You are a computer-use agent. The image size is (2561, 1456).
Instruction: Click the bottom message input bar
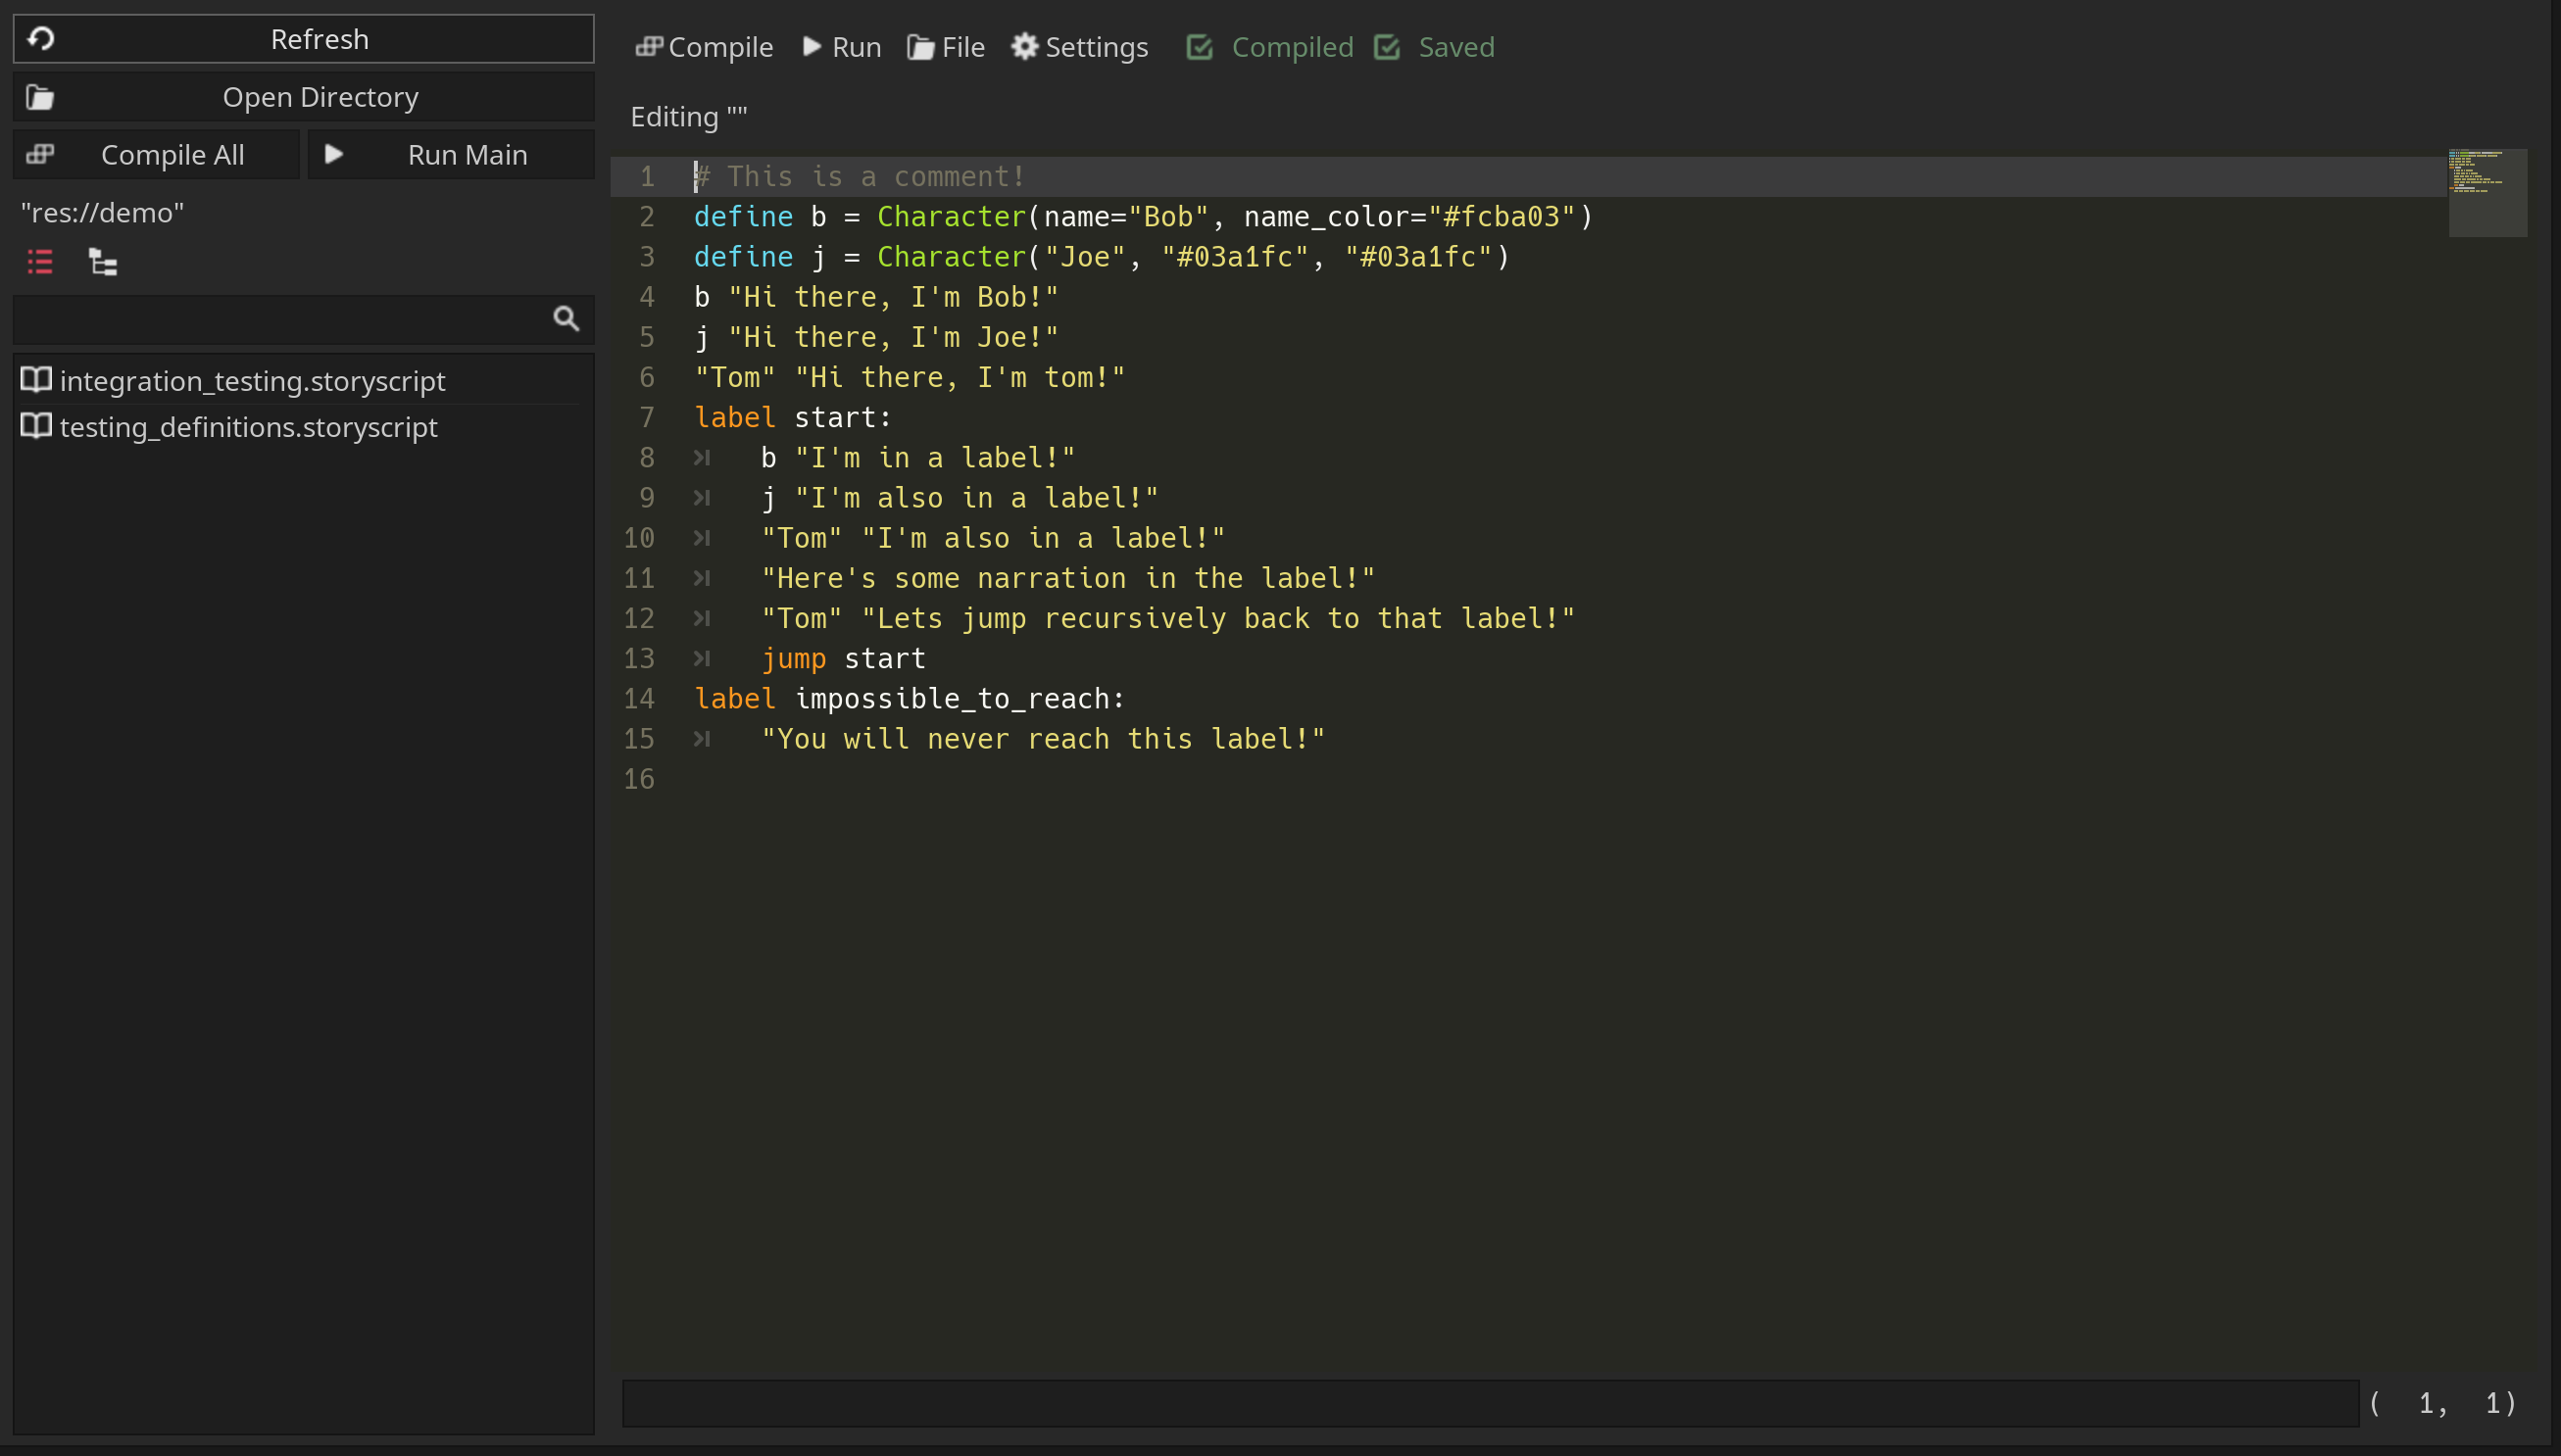(x=1490, y=1403)
